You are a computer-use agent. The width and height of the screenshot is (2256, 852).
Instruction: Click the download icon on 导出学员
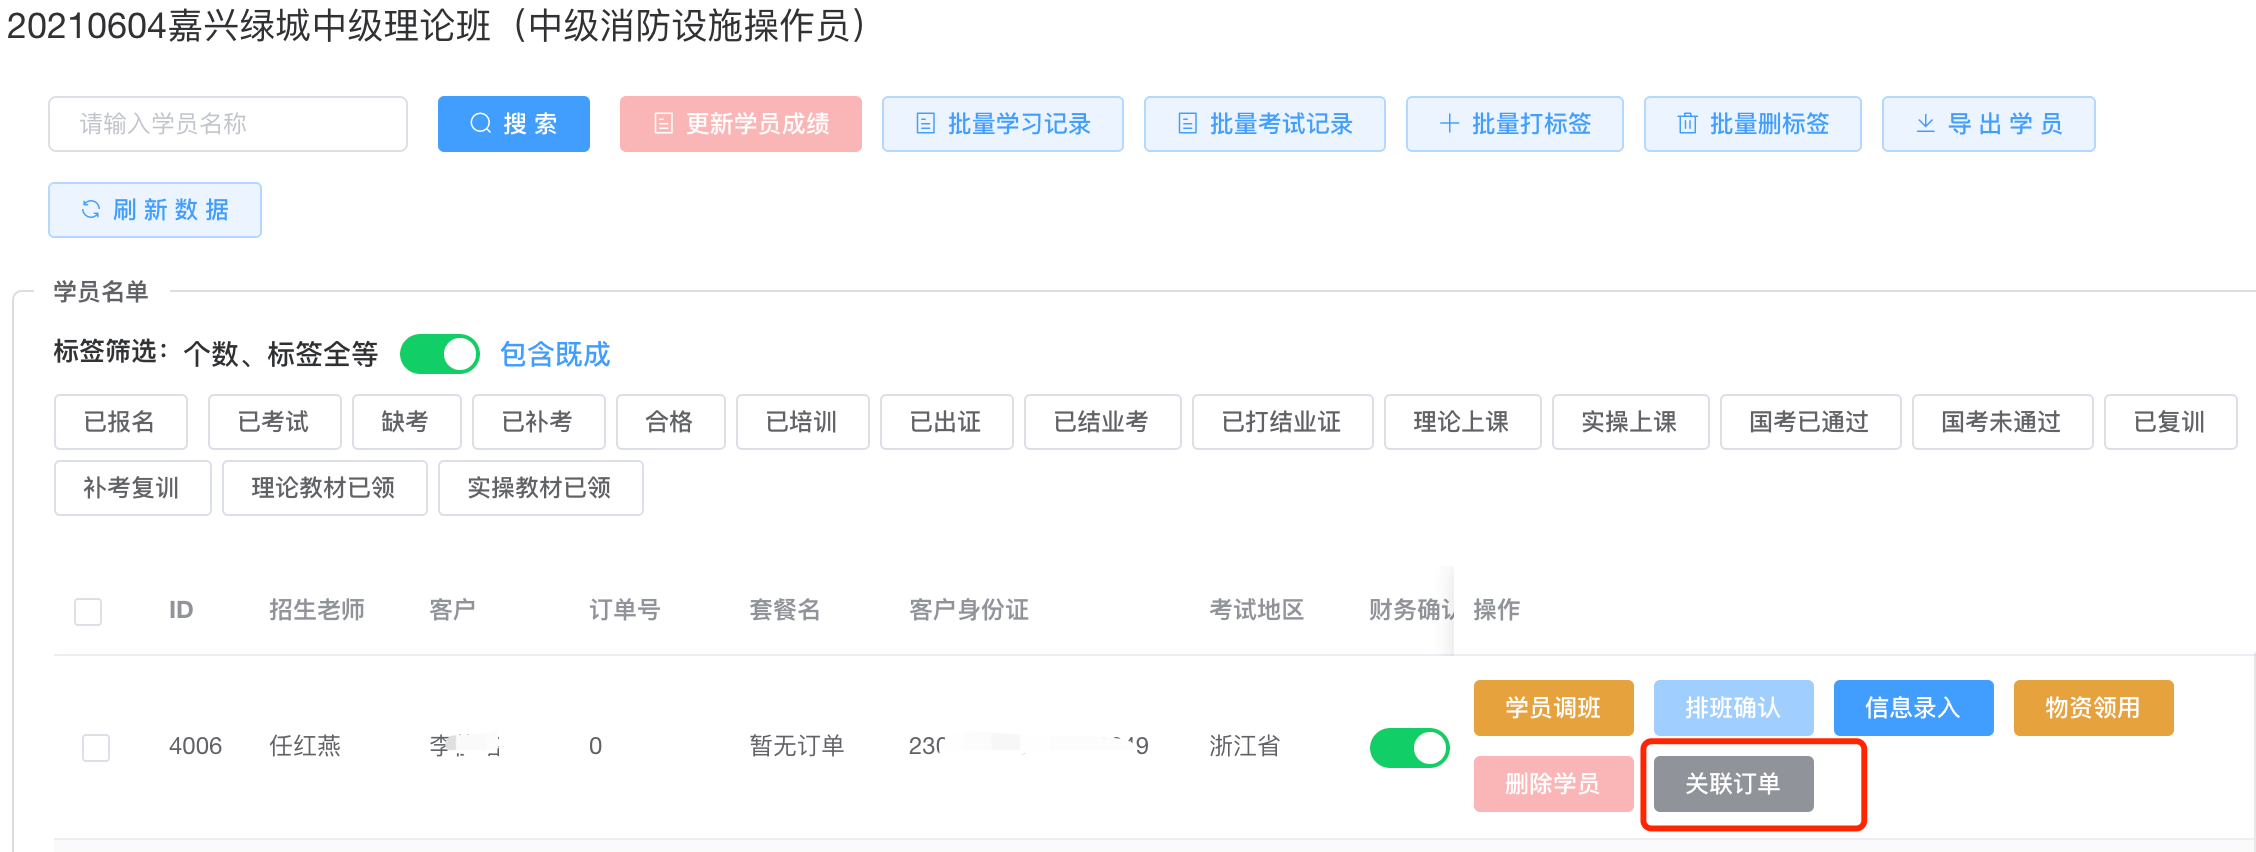click(1925, 124)
